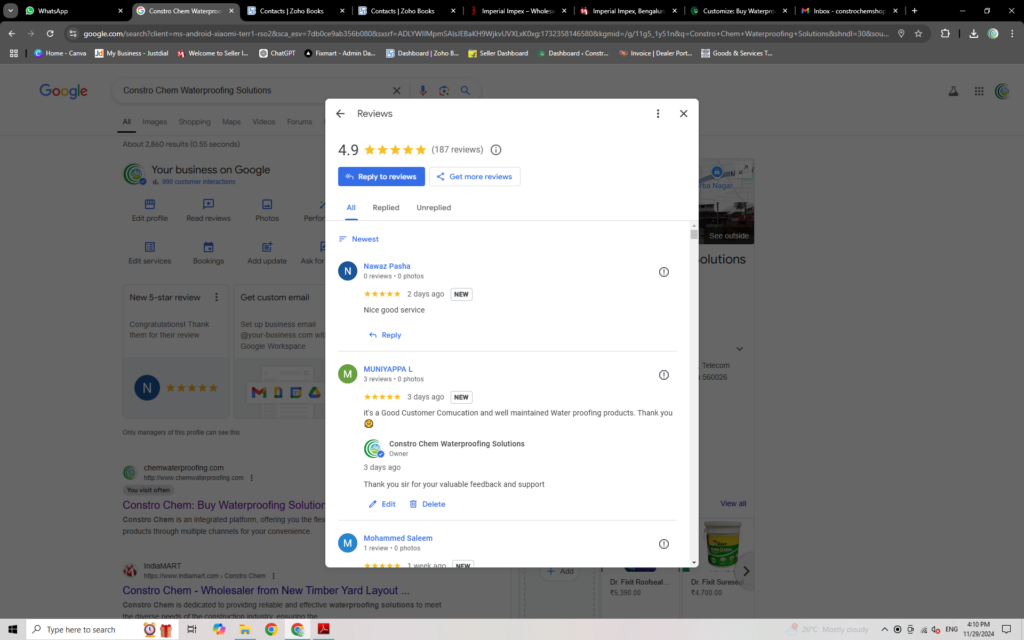Viewport: 1024px width, 640px height.
Task: Open the Home - Canva bookmark
Action: pyautogui.click(x=60, y=54)
